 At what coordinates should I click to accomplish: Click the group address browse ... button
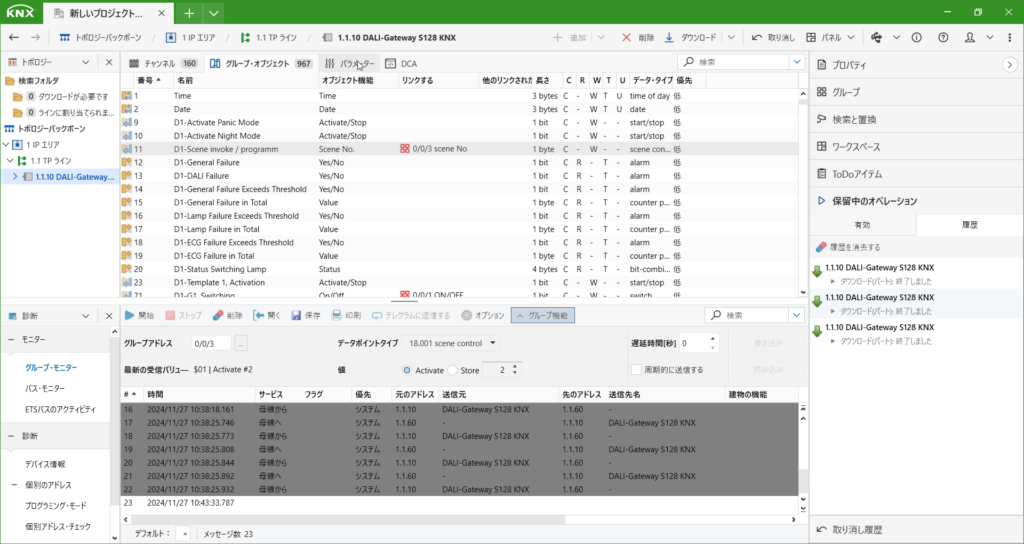point(242,343)
